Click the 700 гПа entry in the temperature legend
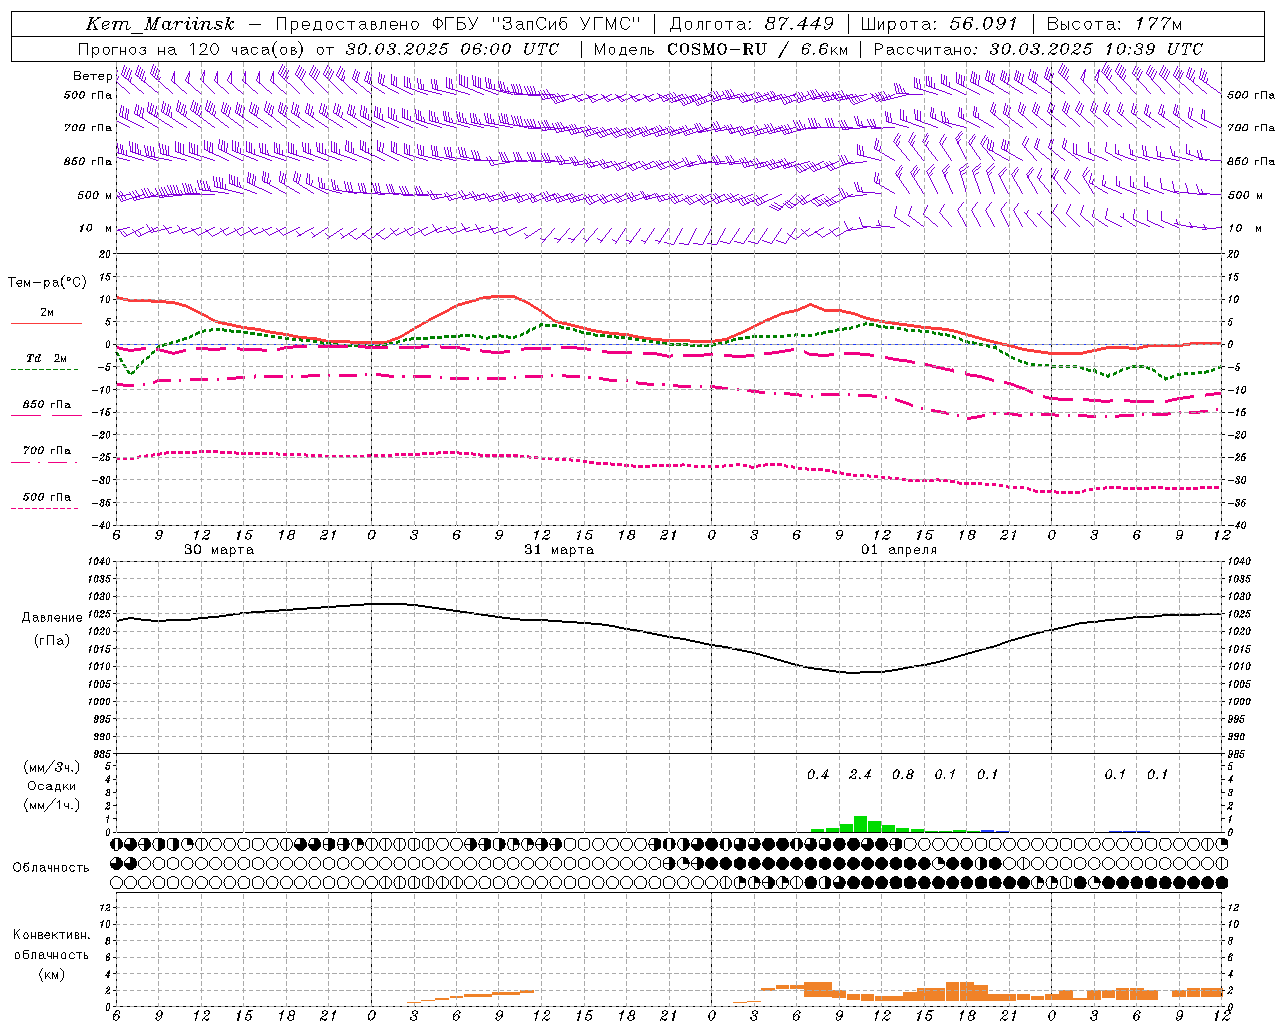 click(47, 451)
